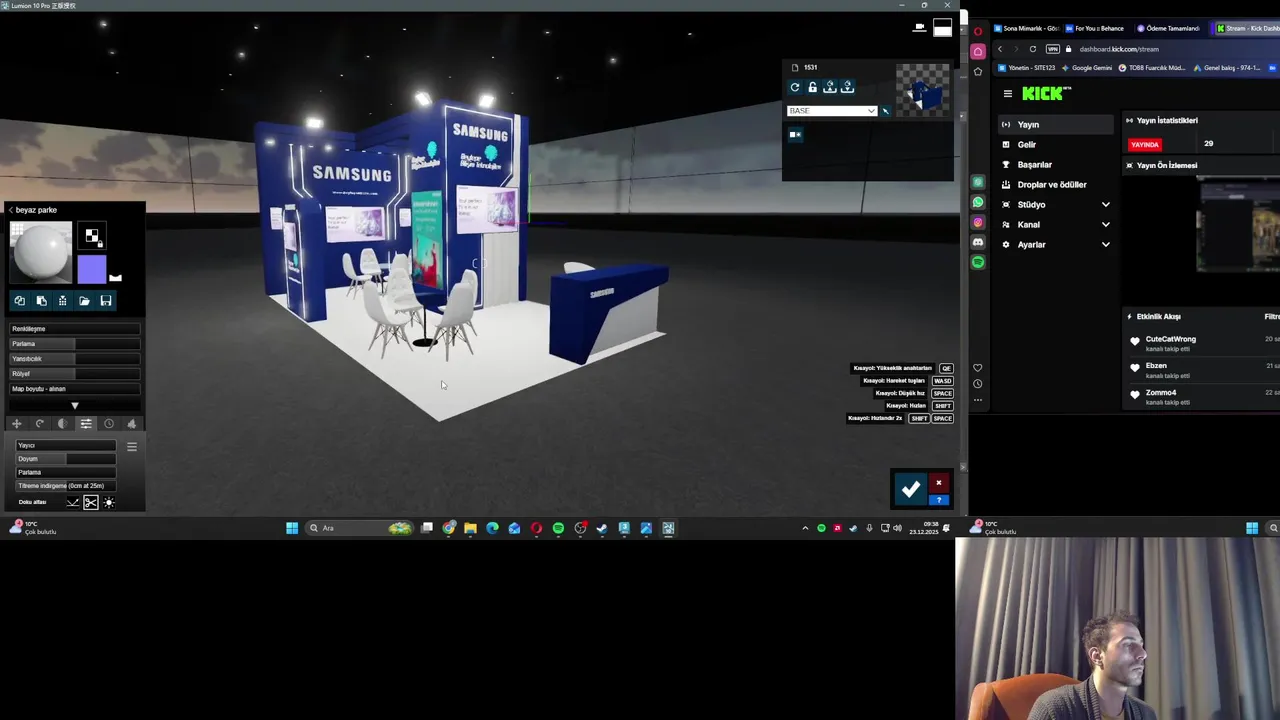This screenshot has width=1280, height=720.
Task: Adjust Titreme indirgeme slider
Action: (66, 485)
